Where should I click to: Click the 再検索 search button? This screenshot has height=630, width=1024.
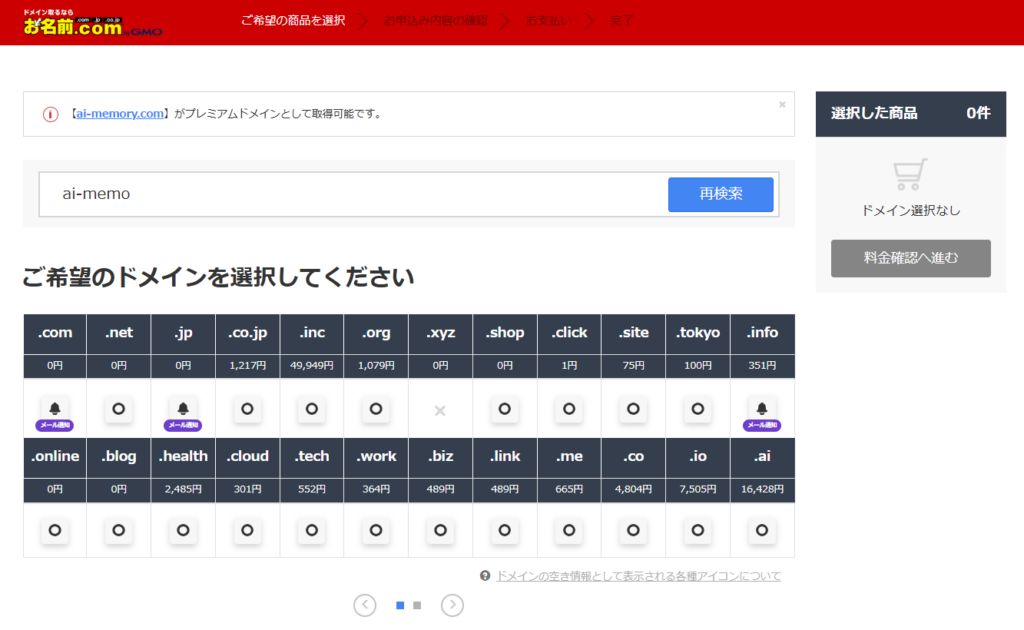(x=720, y=194)
